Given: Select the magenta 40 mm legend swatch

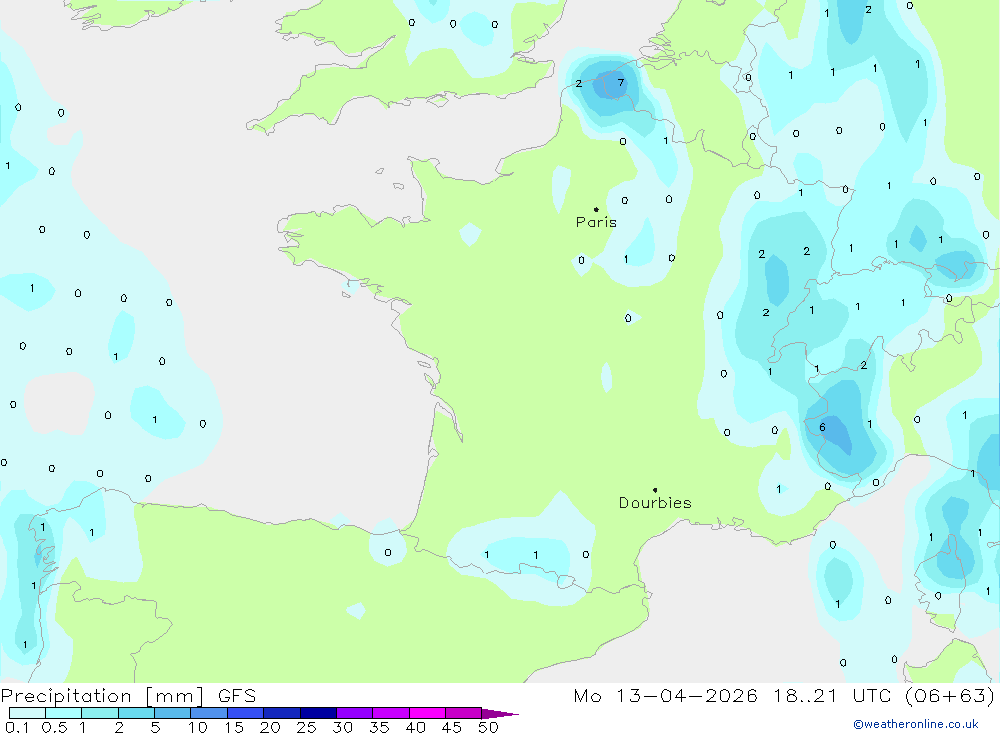Looking at the screenshot, I should pyautogui.click(x=427, y=713).
